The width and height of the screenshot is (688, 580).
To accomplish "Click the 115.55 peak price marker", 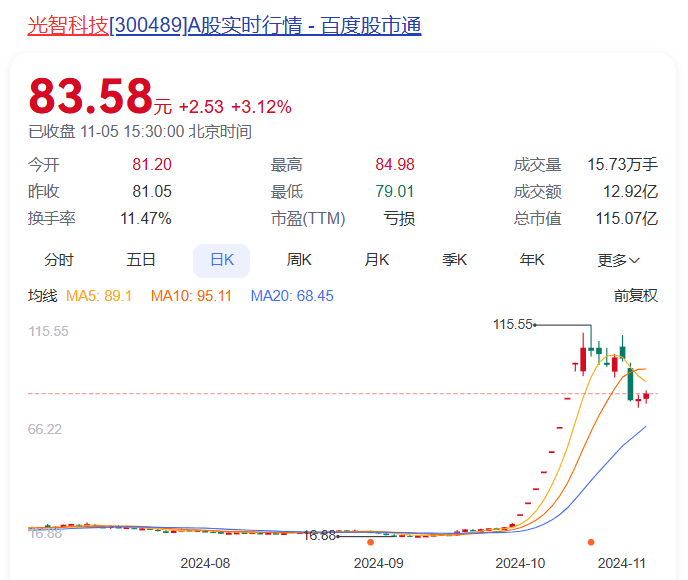I will [x=512, y=325].
